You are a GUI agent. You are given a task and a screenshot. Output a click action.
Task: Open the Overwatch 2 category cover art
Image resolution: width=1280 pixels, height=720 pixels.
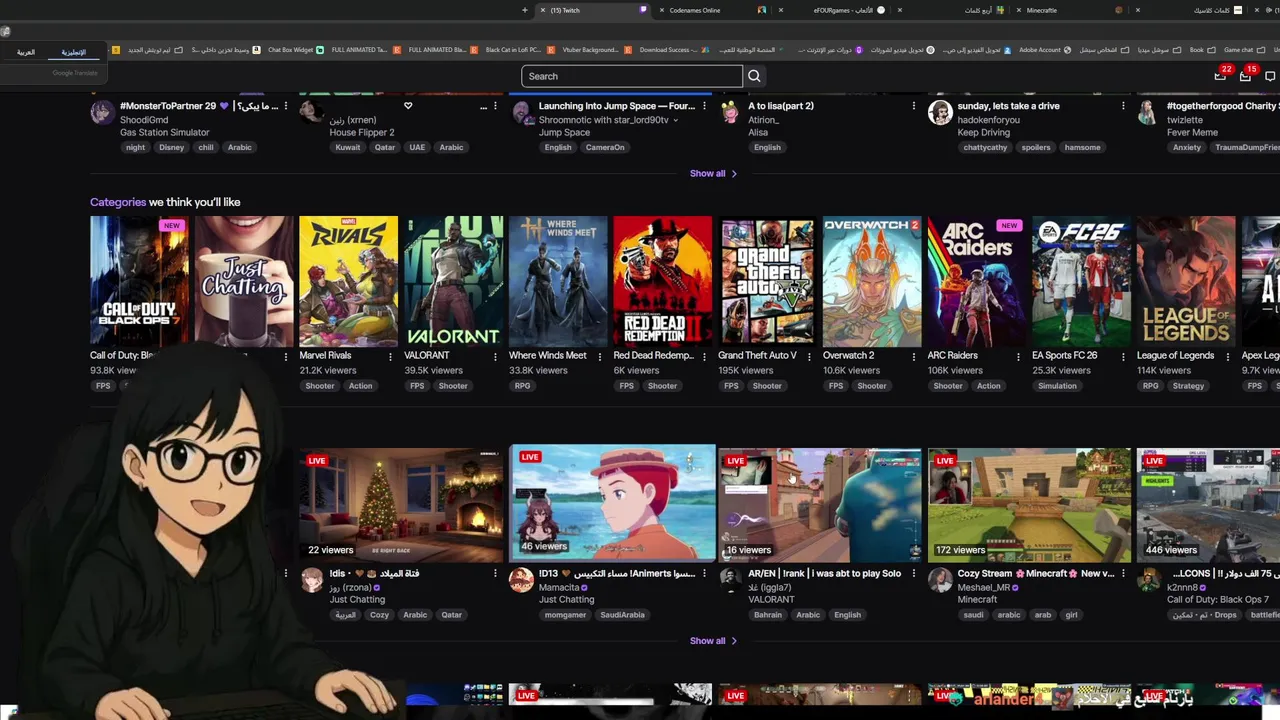pyautogui.click(x=872, y=281)
